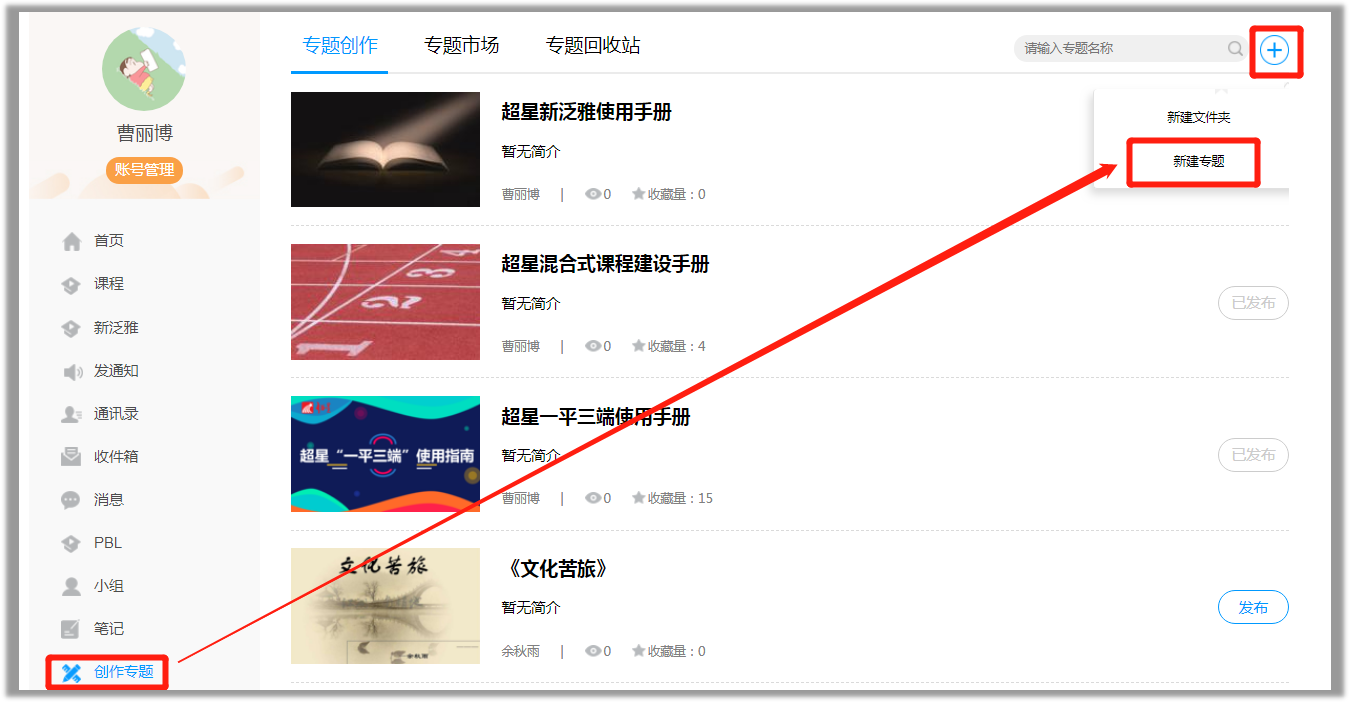Switch to the 专题市场 tab
Image resolution: width=1350 pixels, height=703 pixels.
(x=461, y=46)
